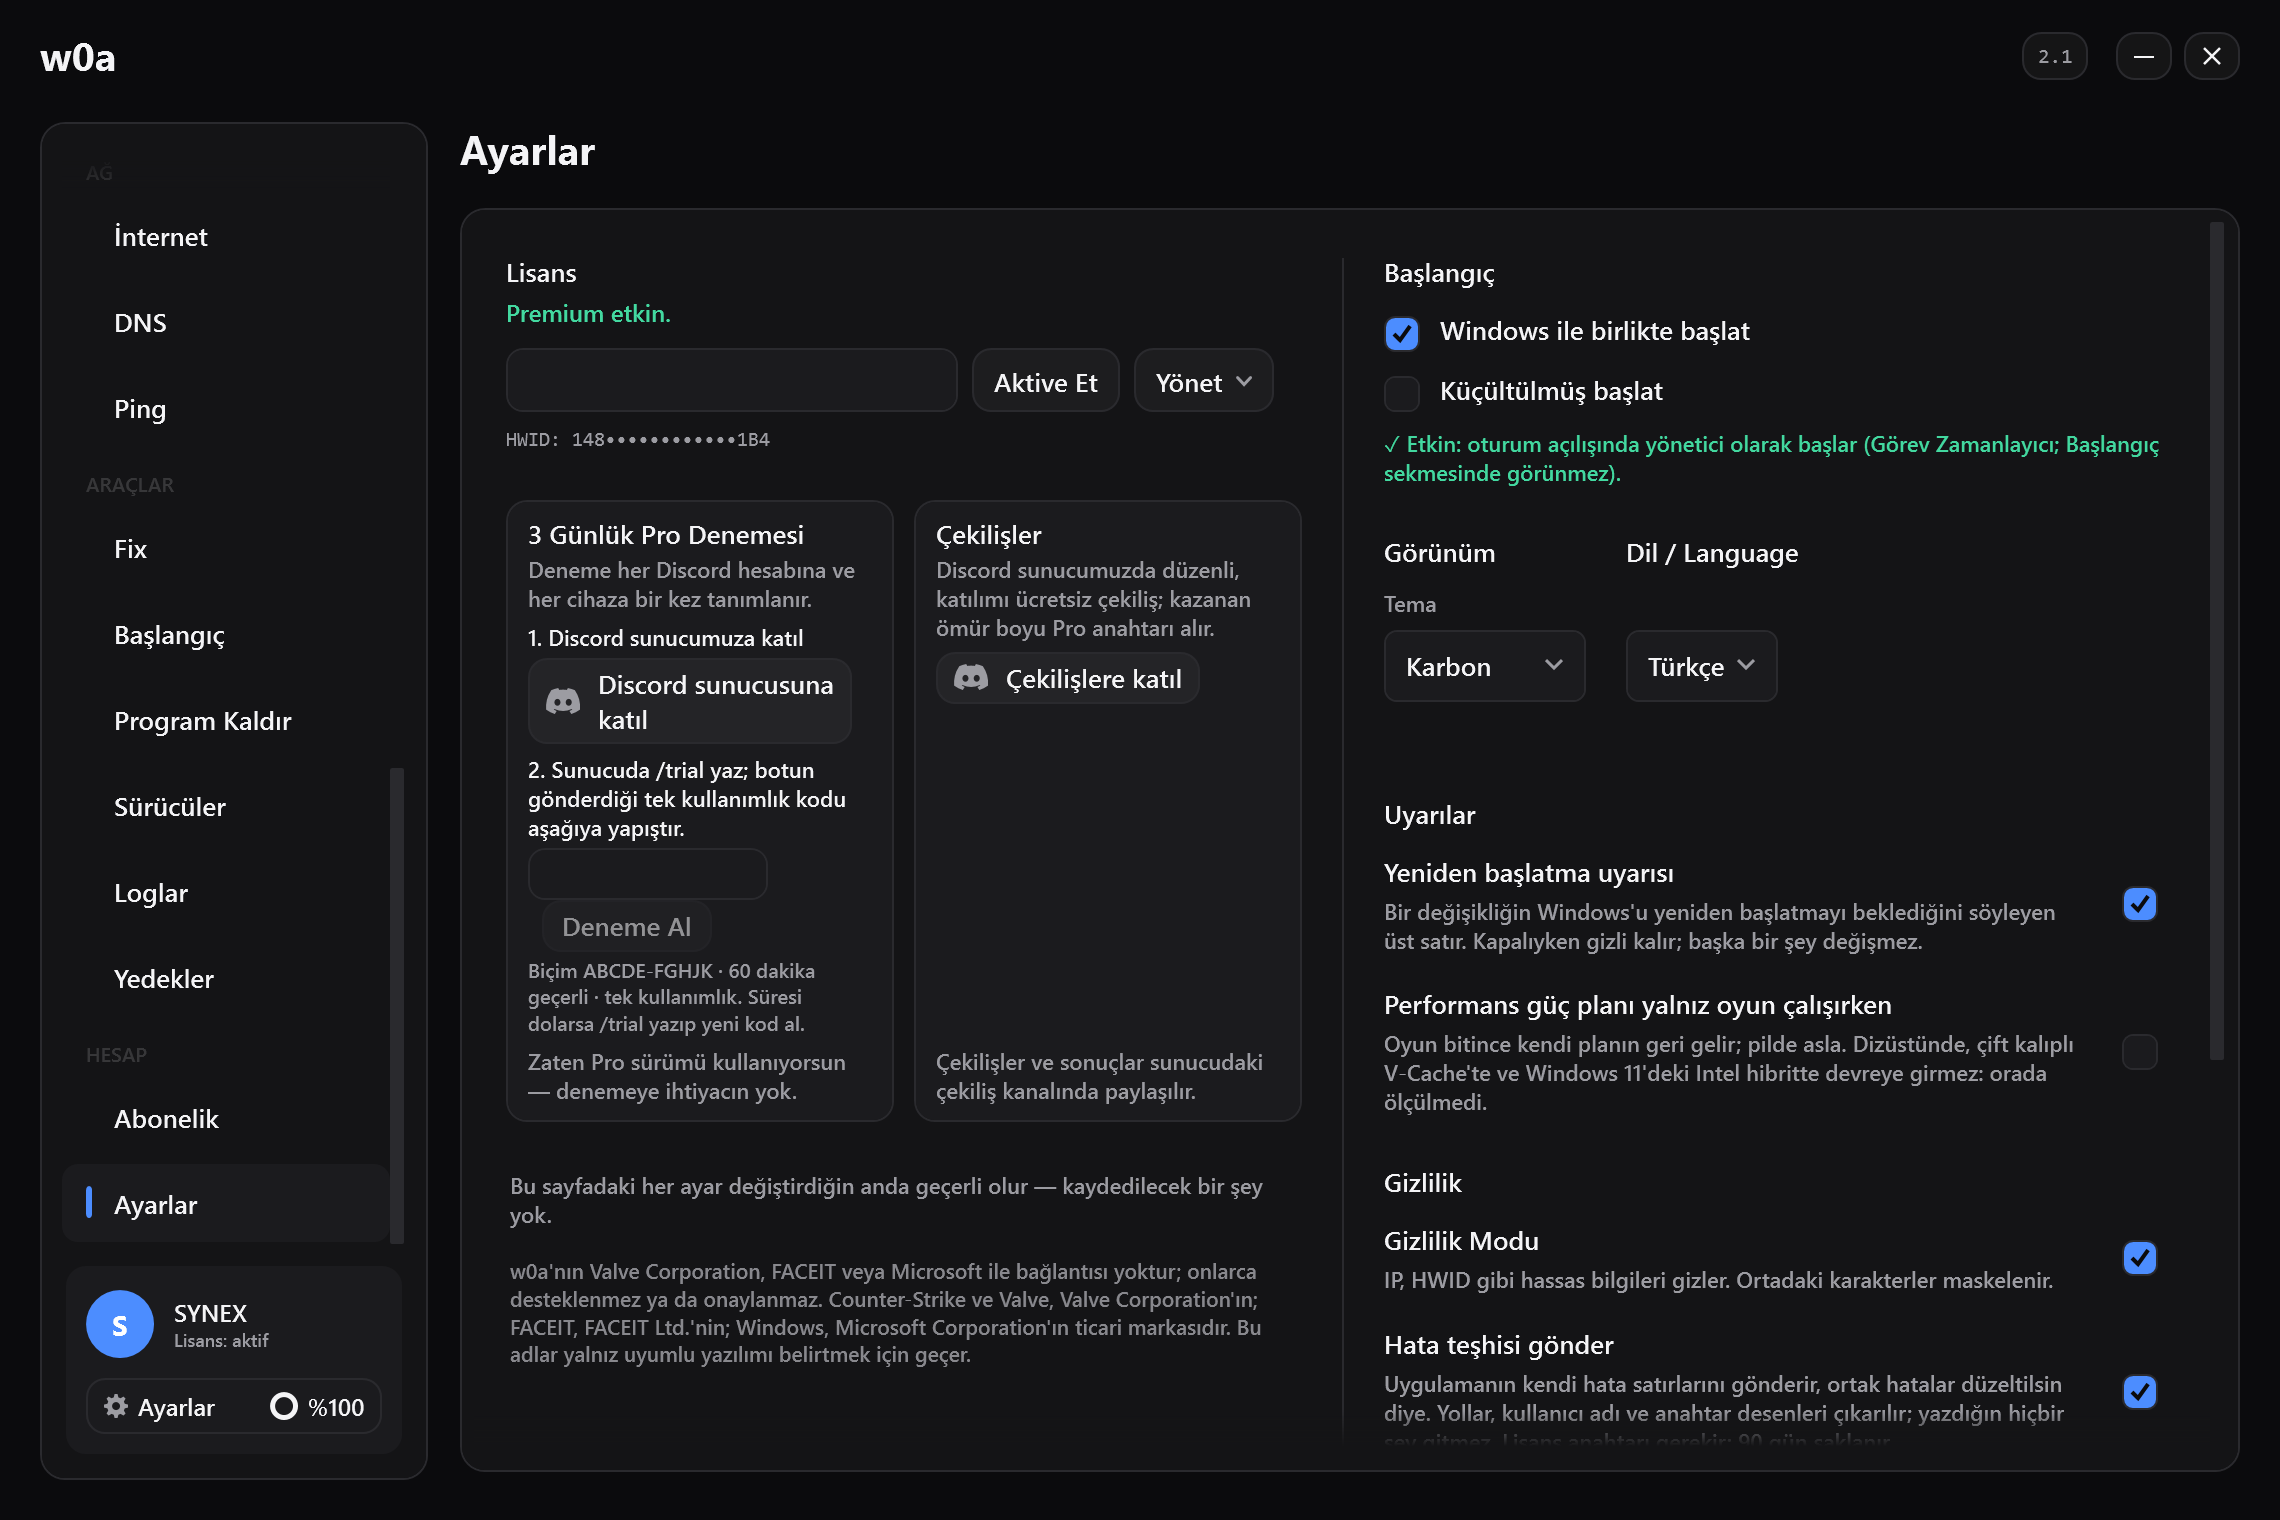Uncheck 'Windows ile birlikte başlat'
The width and height of the screenshot is (2280, 1520).
(1402, 333)
